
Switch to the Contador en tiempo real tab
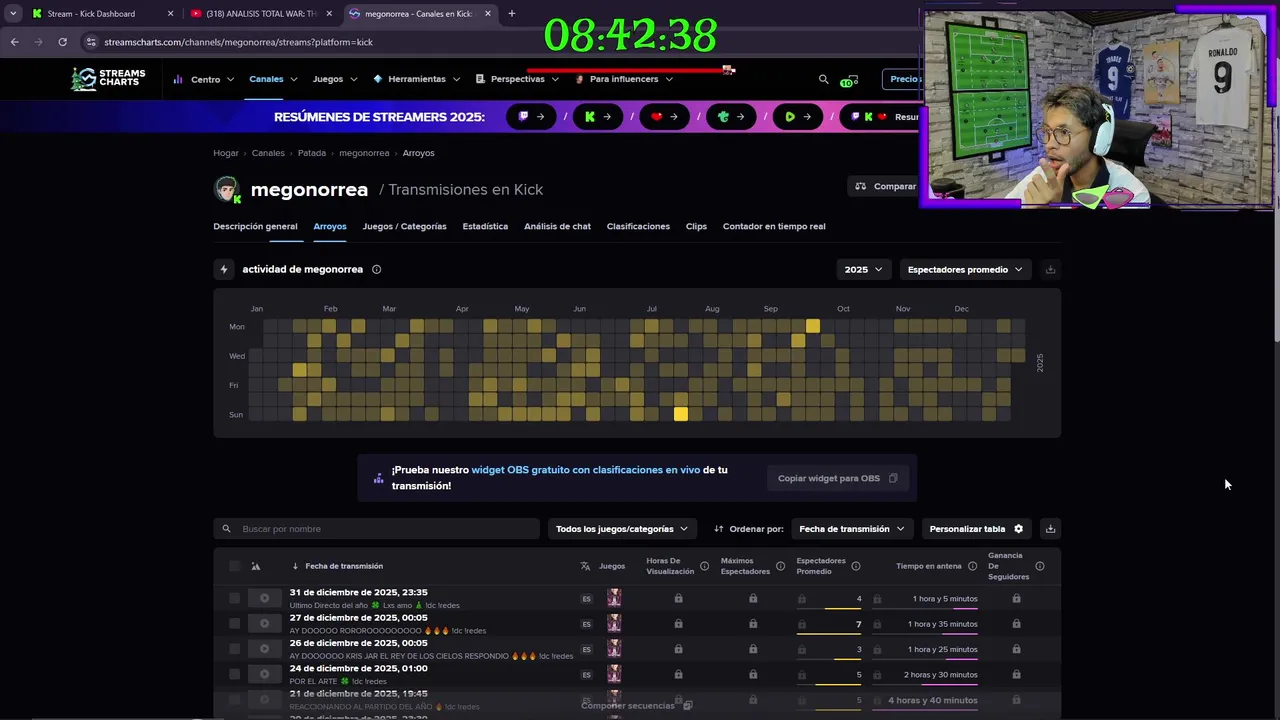774,226
